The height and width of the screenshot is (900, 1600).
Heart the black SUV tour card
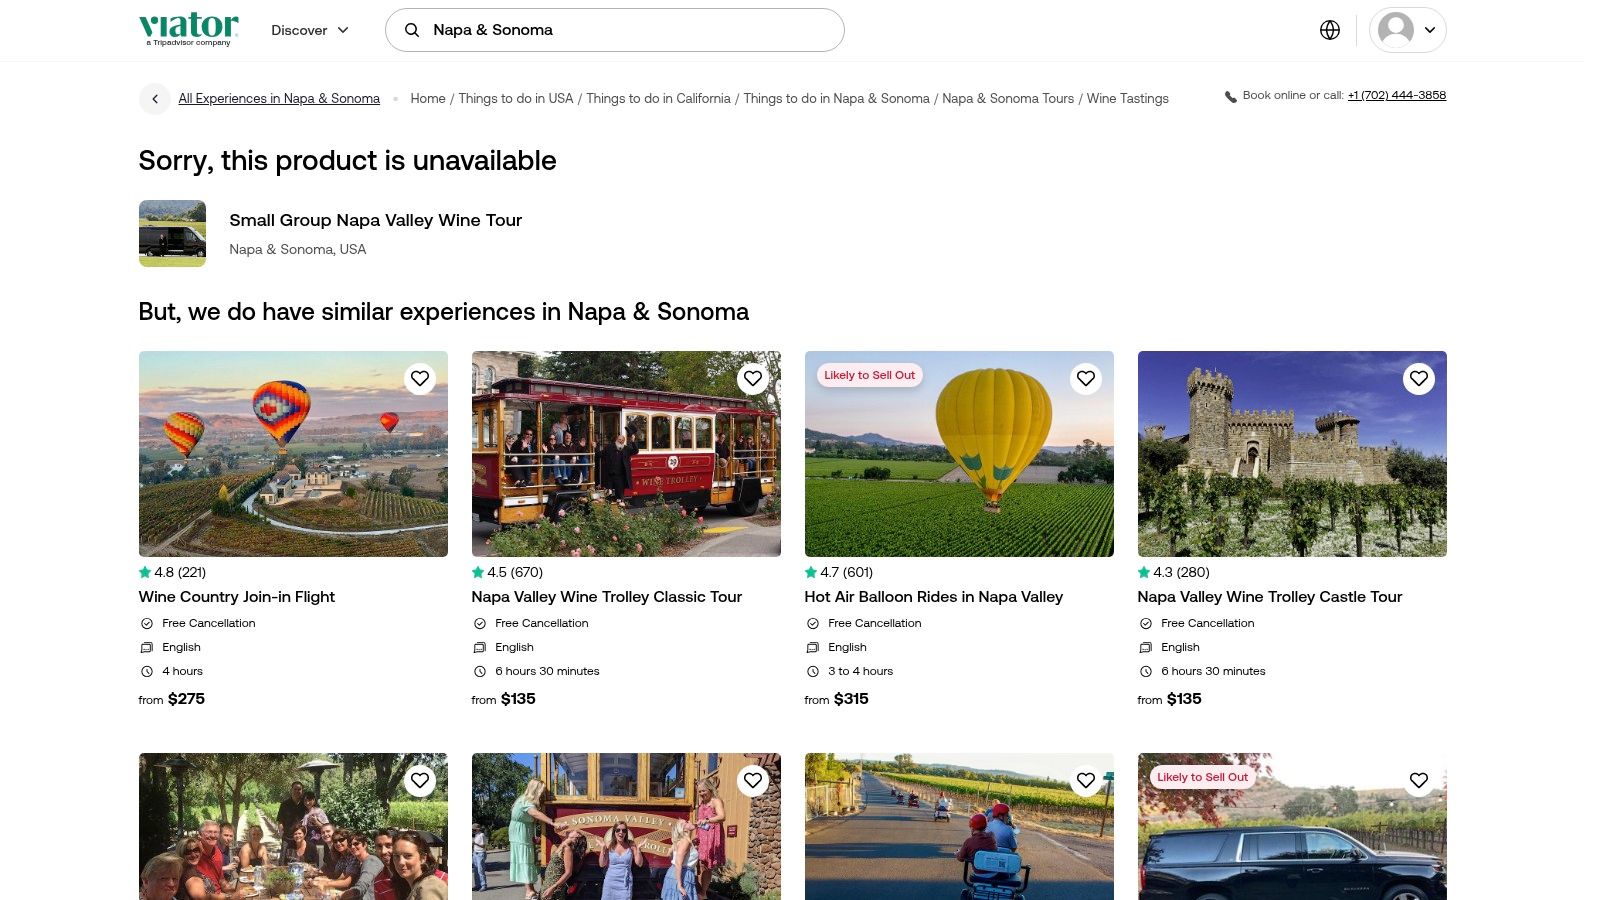pos(1419,781)
